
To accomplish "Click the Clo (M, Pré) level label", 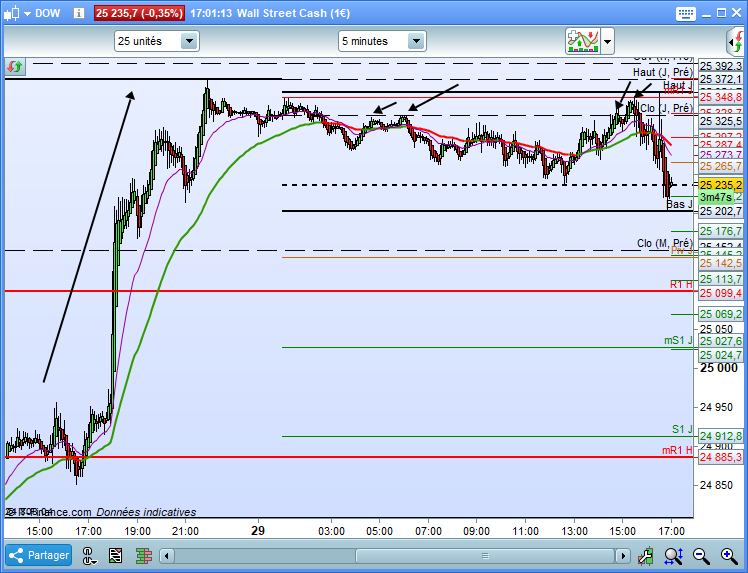I will click(665, 243).
